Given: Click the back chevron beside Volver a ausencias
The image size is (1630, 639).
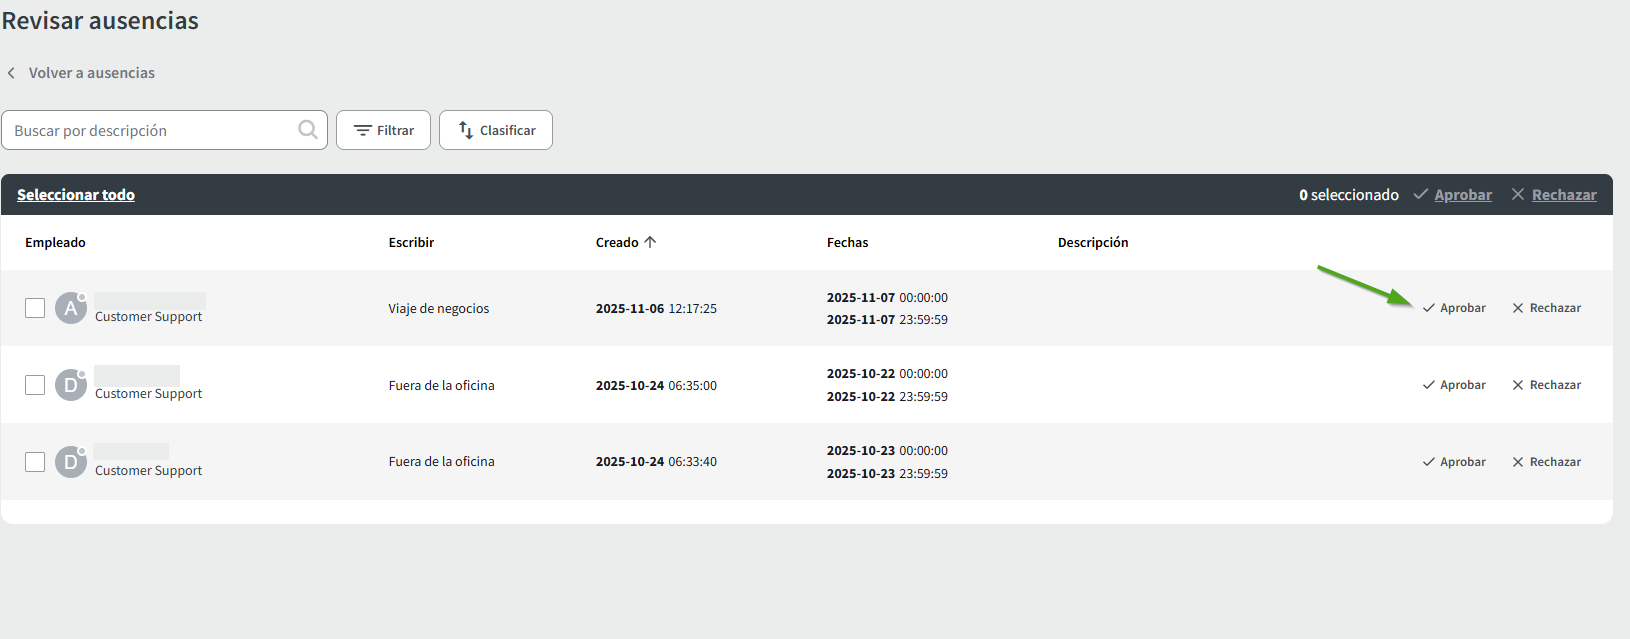Looking at the screenshot, I should 11,73.
